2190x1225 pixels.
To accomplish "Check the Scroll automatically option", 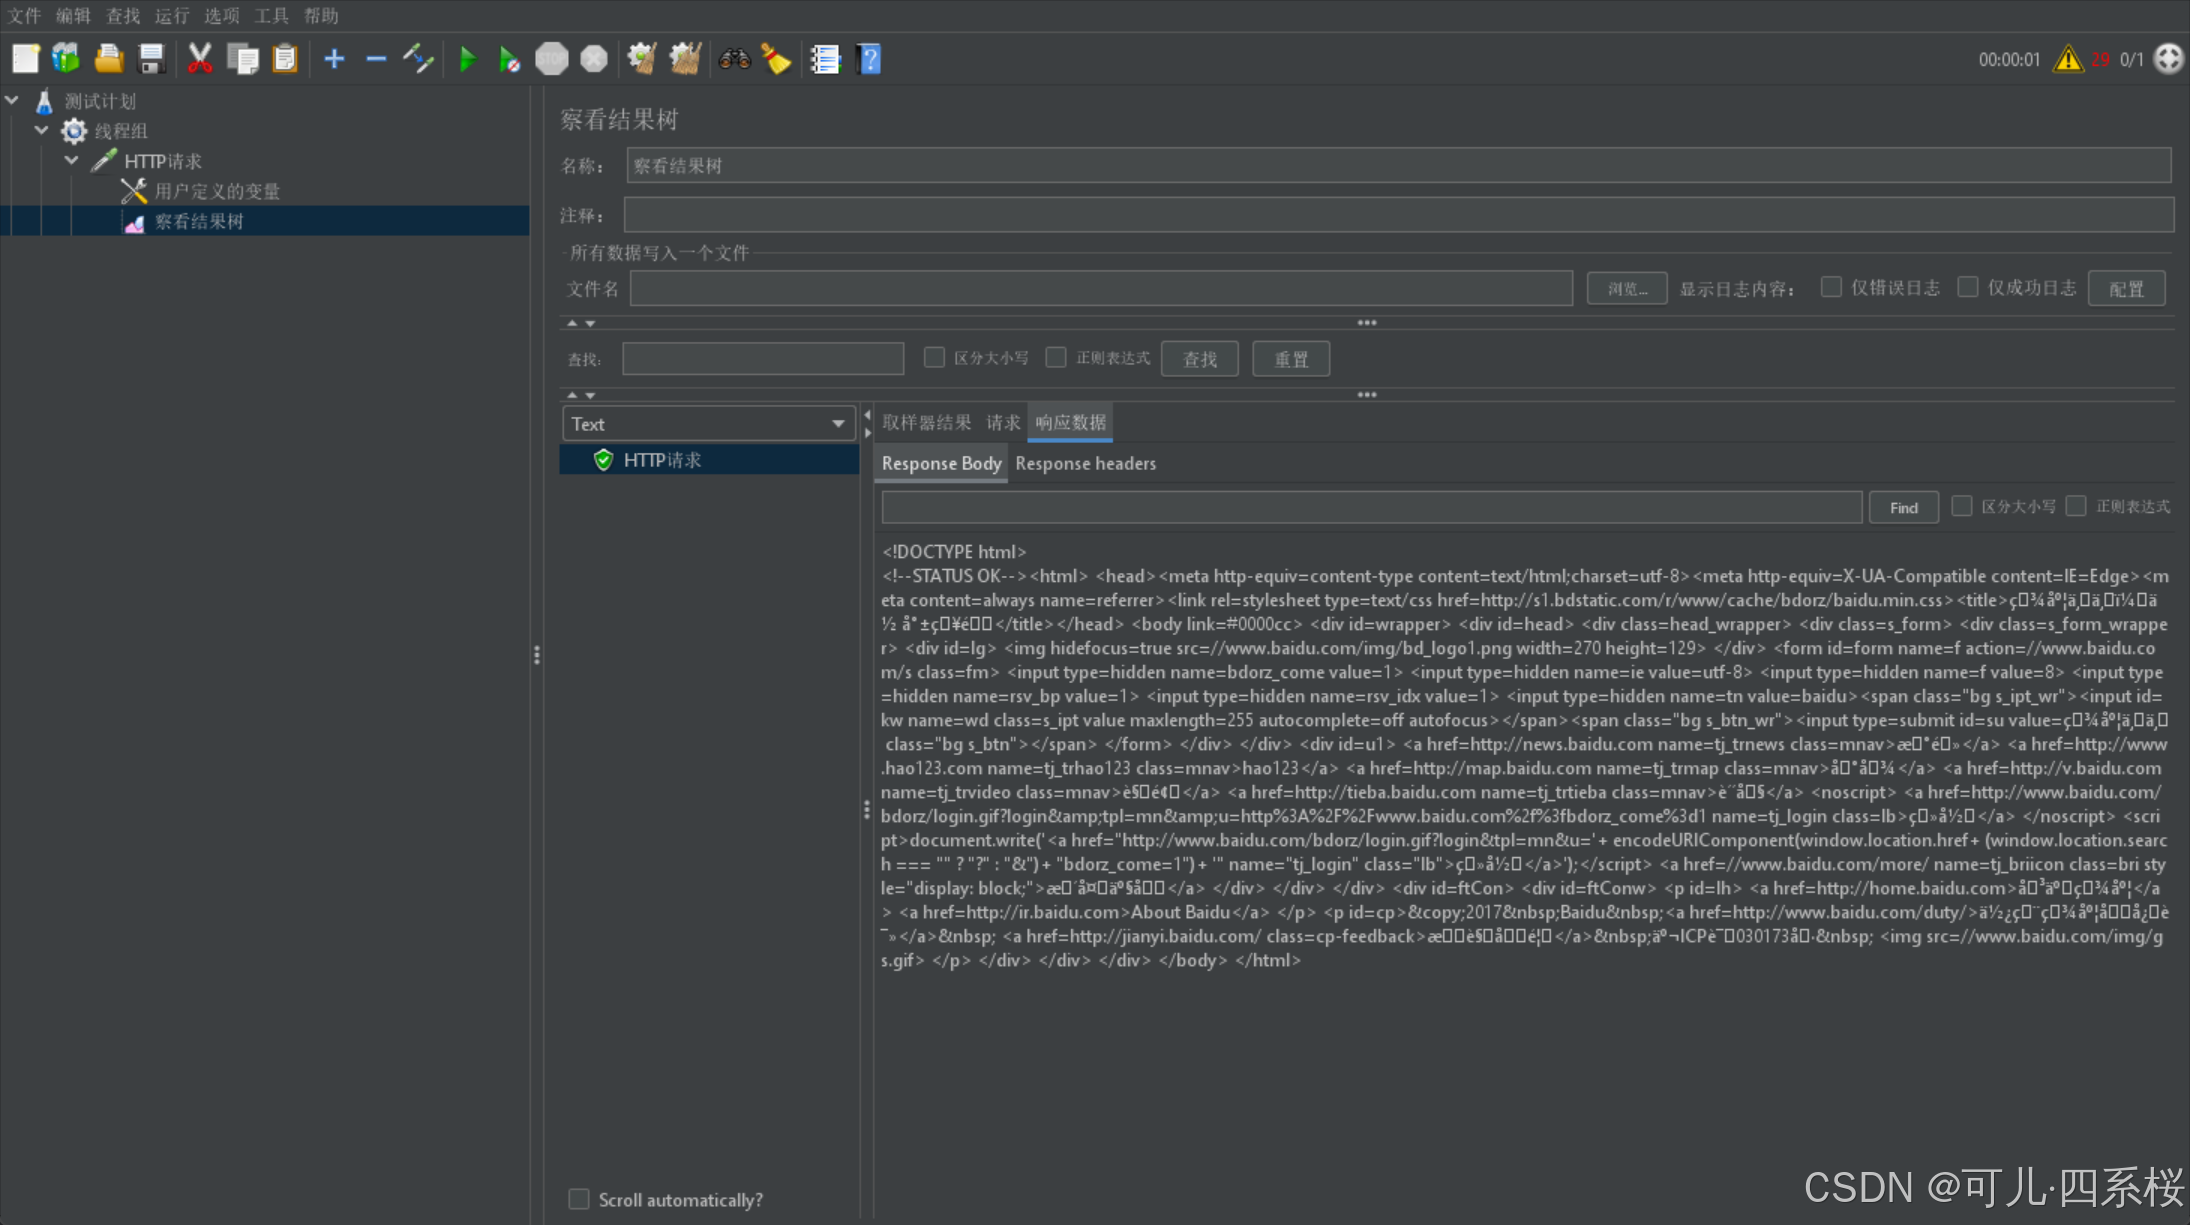I will coord(579,1199).
